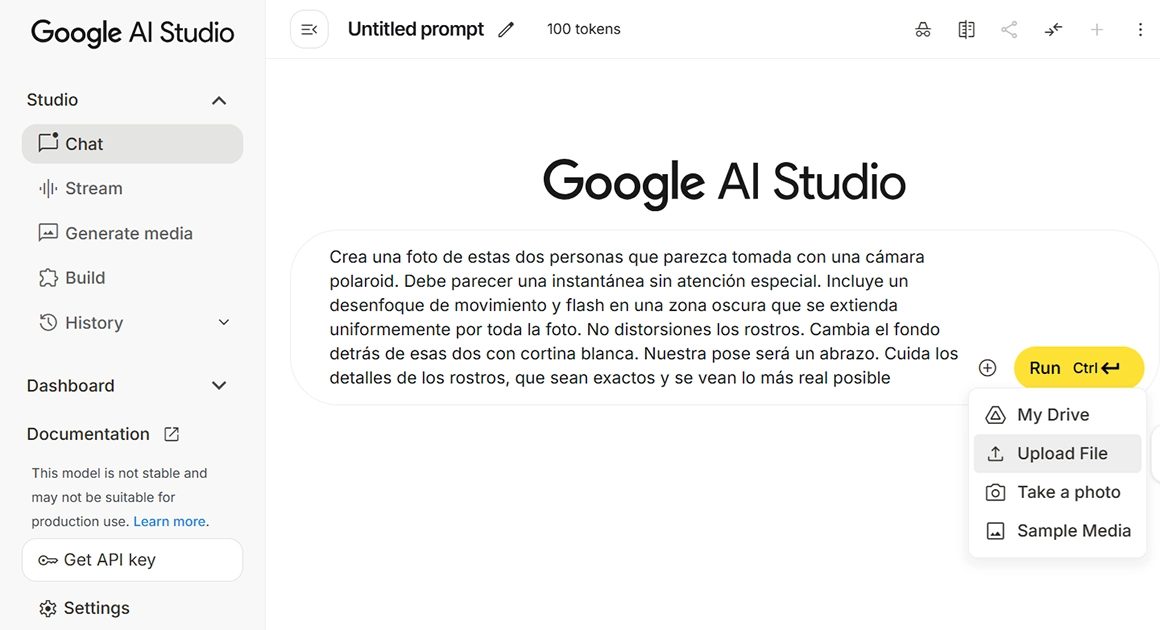Click the camera icon next to Take a photo
1160x630 pixels.
click(996, 492)
